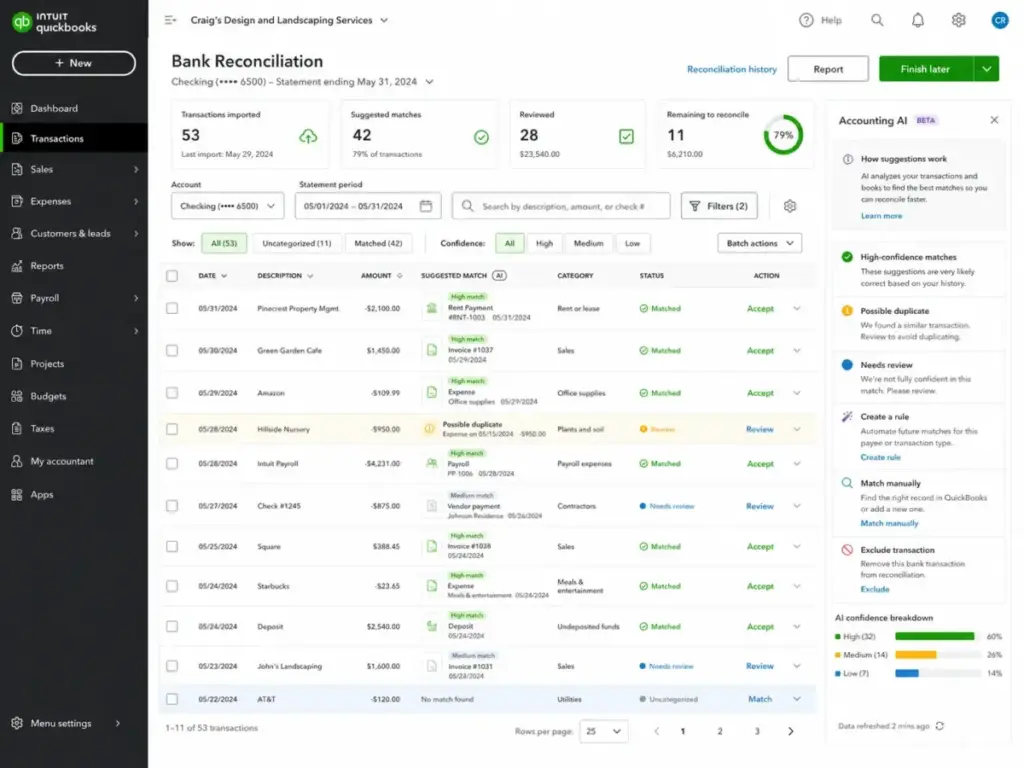The image size is (1024, 768).
Task: Open Batch actions dropdown
Action: [760, 243]
